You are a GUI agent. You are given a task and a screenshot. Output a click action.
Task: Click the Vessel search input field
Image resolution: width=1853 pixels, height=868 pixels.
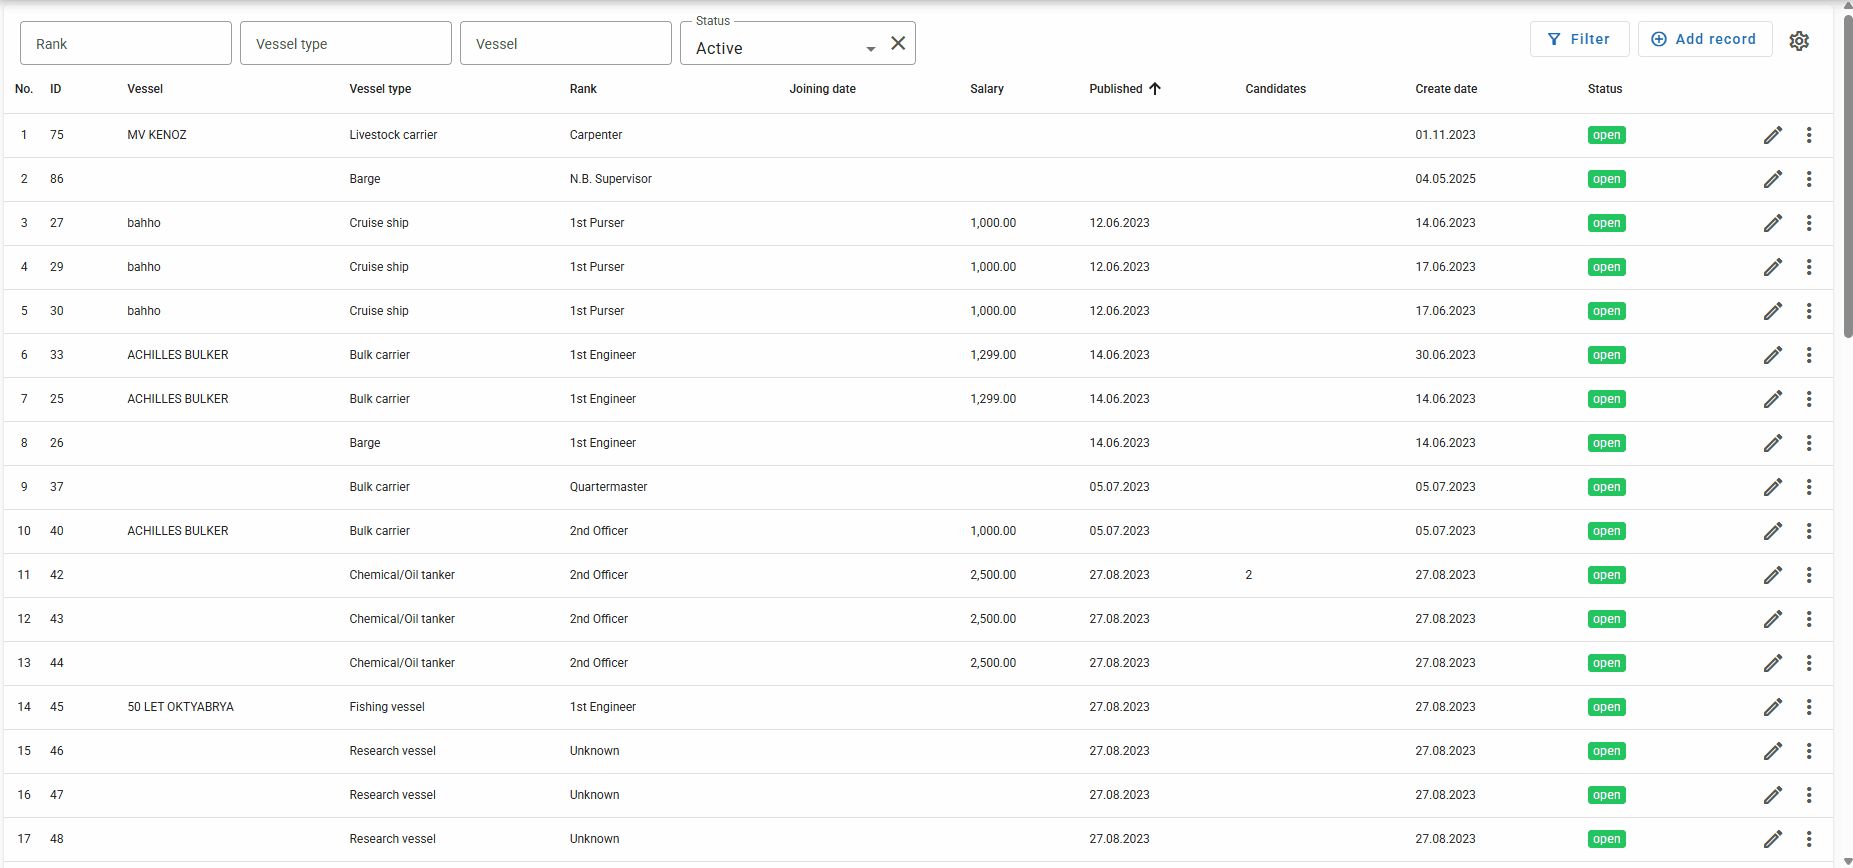[x=566, y=44]
